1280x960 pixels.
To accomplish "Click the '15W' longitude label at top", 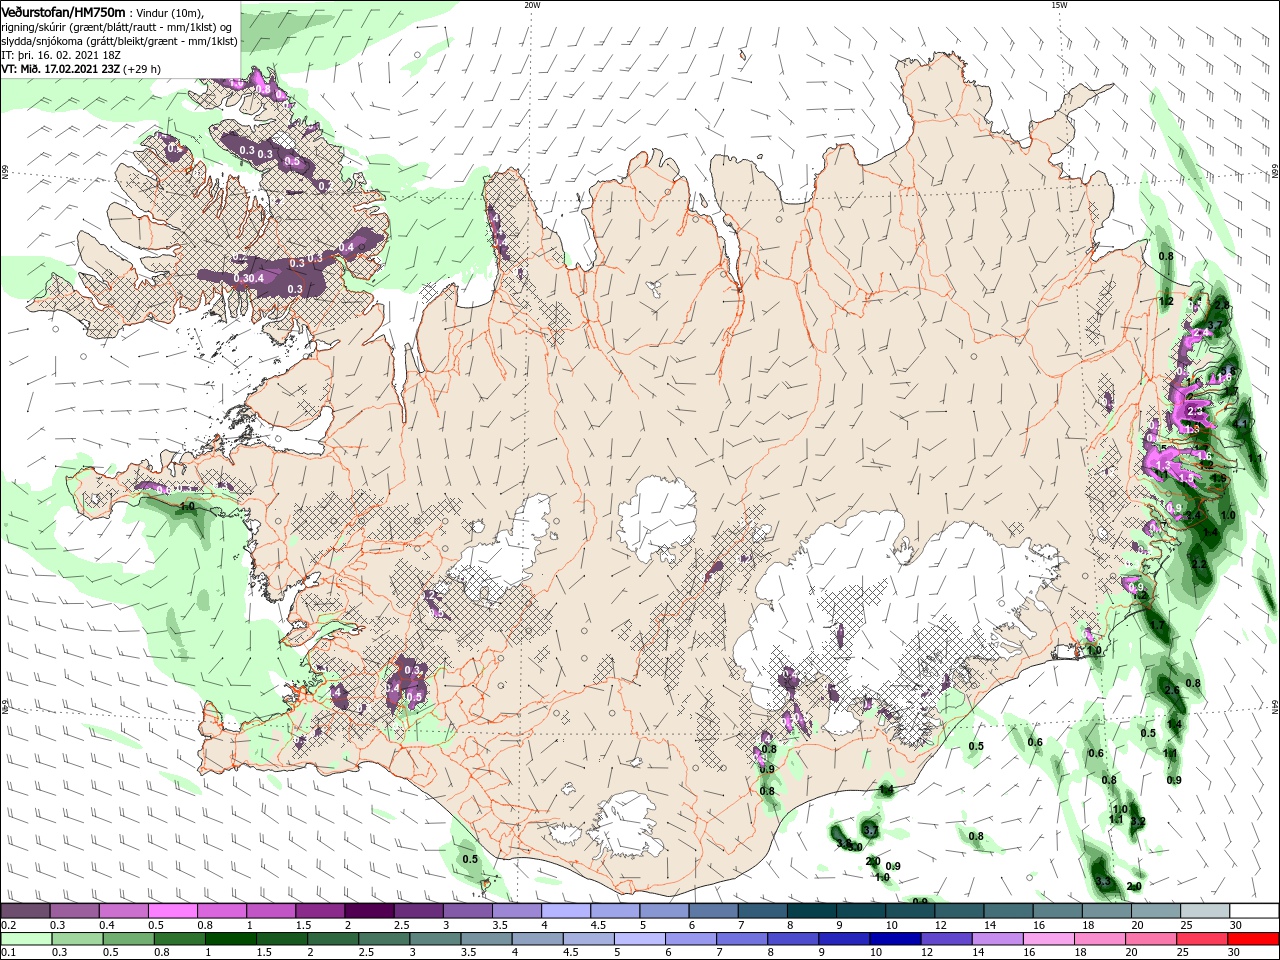I will 1058,4.
